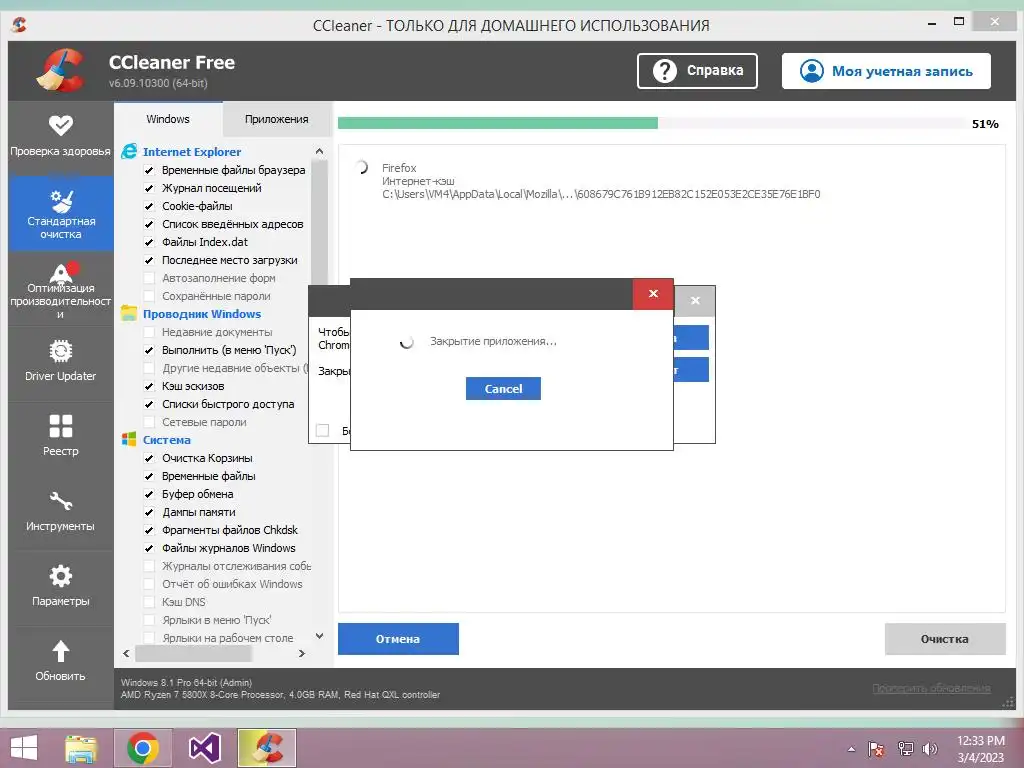Open Visual Studio from taskbar
This screenshot has width=1024, height=768.
pyautogui.click(x=204, y=748)
